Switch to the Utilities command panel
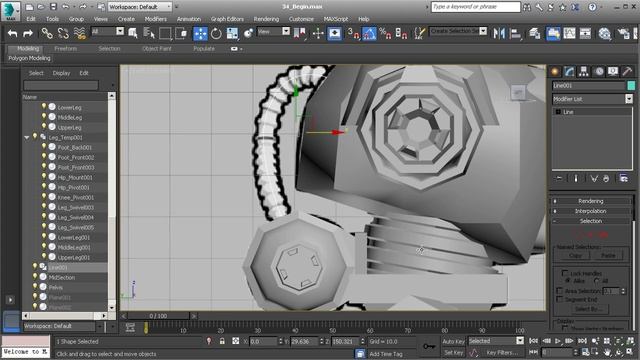 click(627, 72)
